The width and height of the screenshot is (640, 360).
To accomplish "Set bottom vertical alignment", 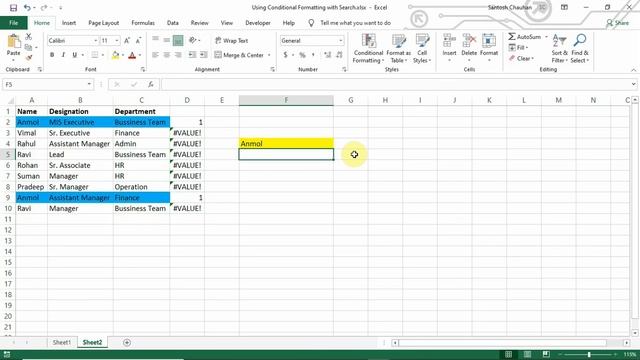I will pos(178,40).
